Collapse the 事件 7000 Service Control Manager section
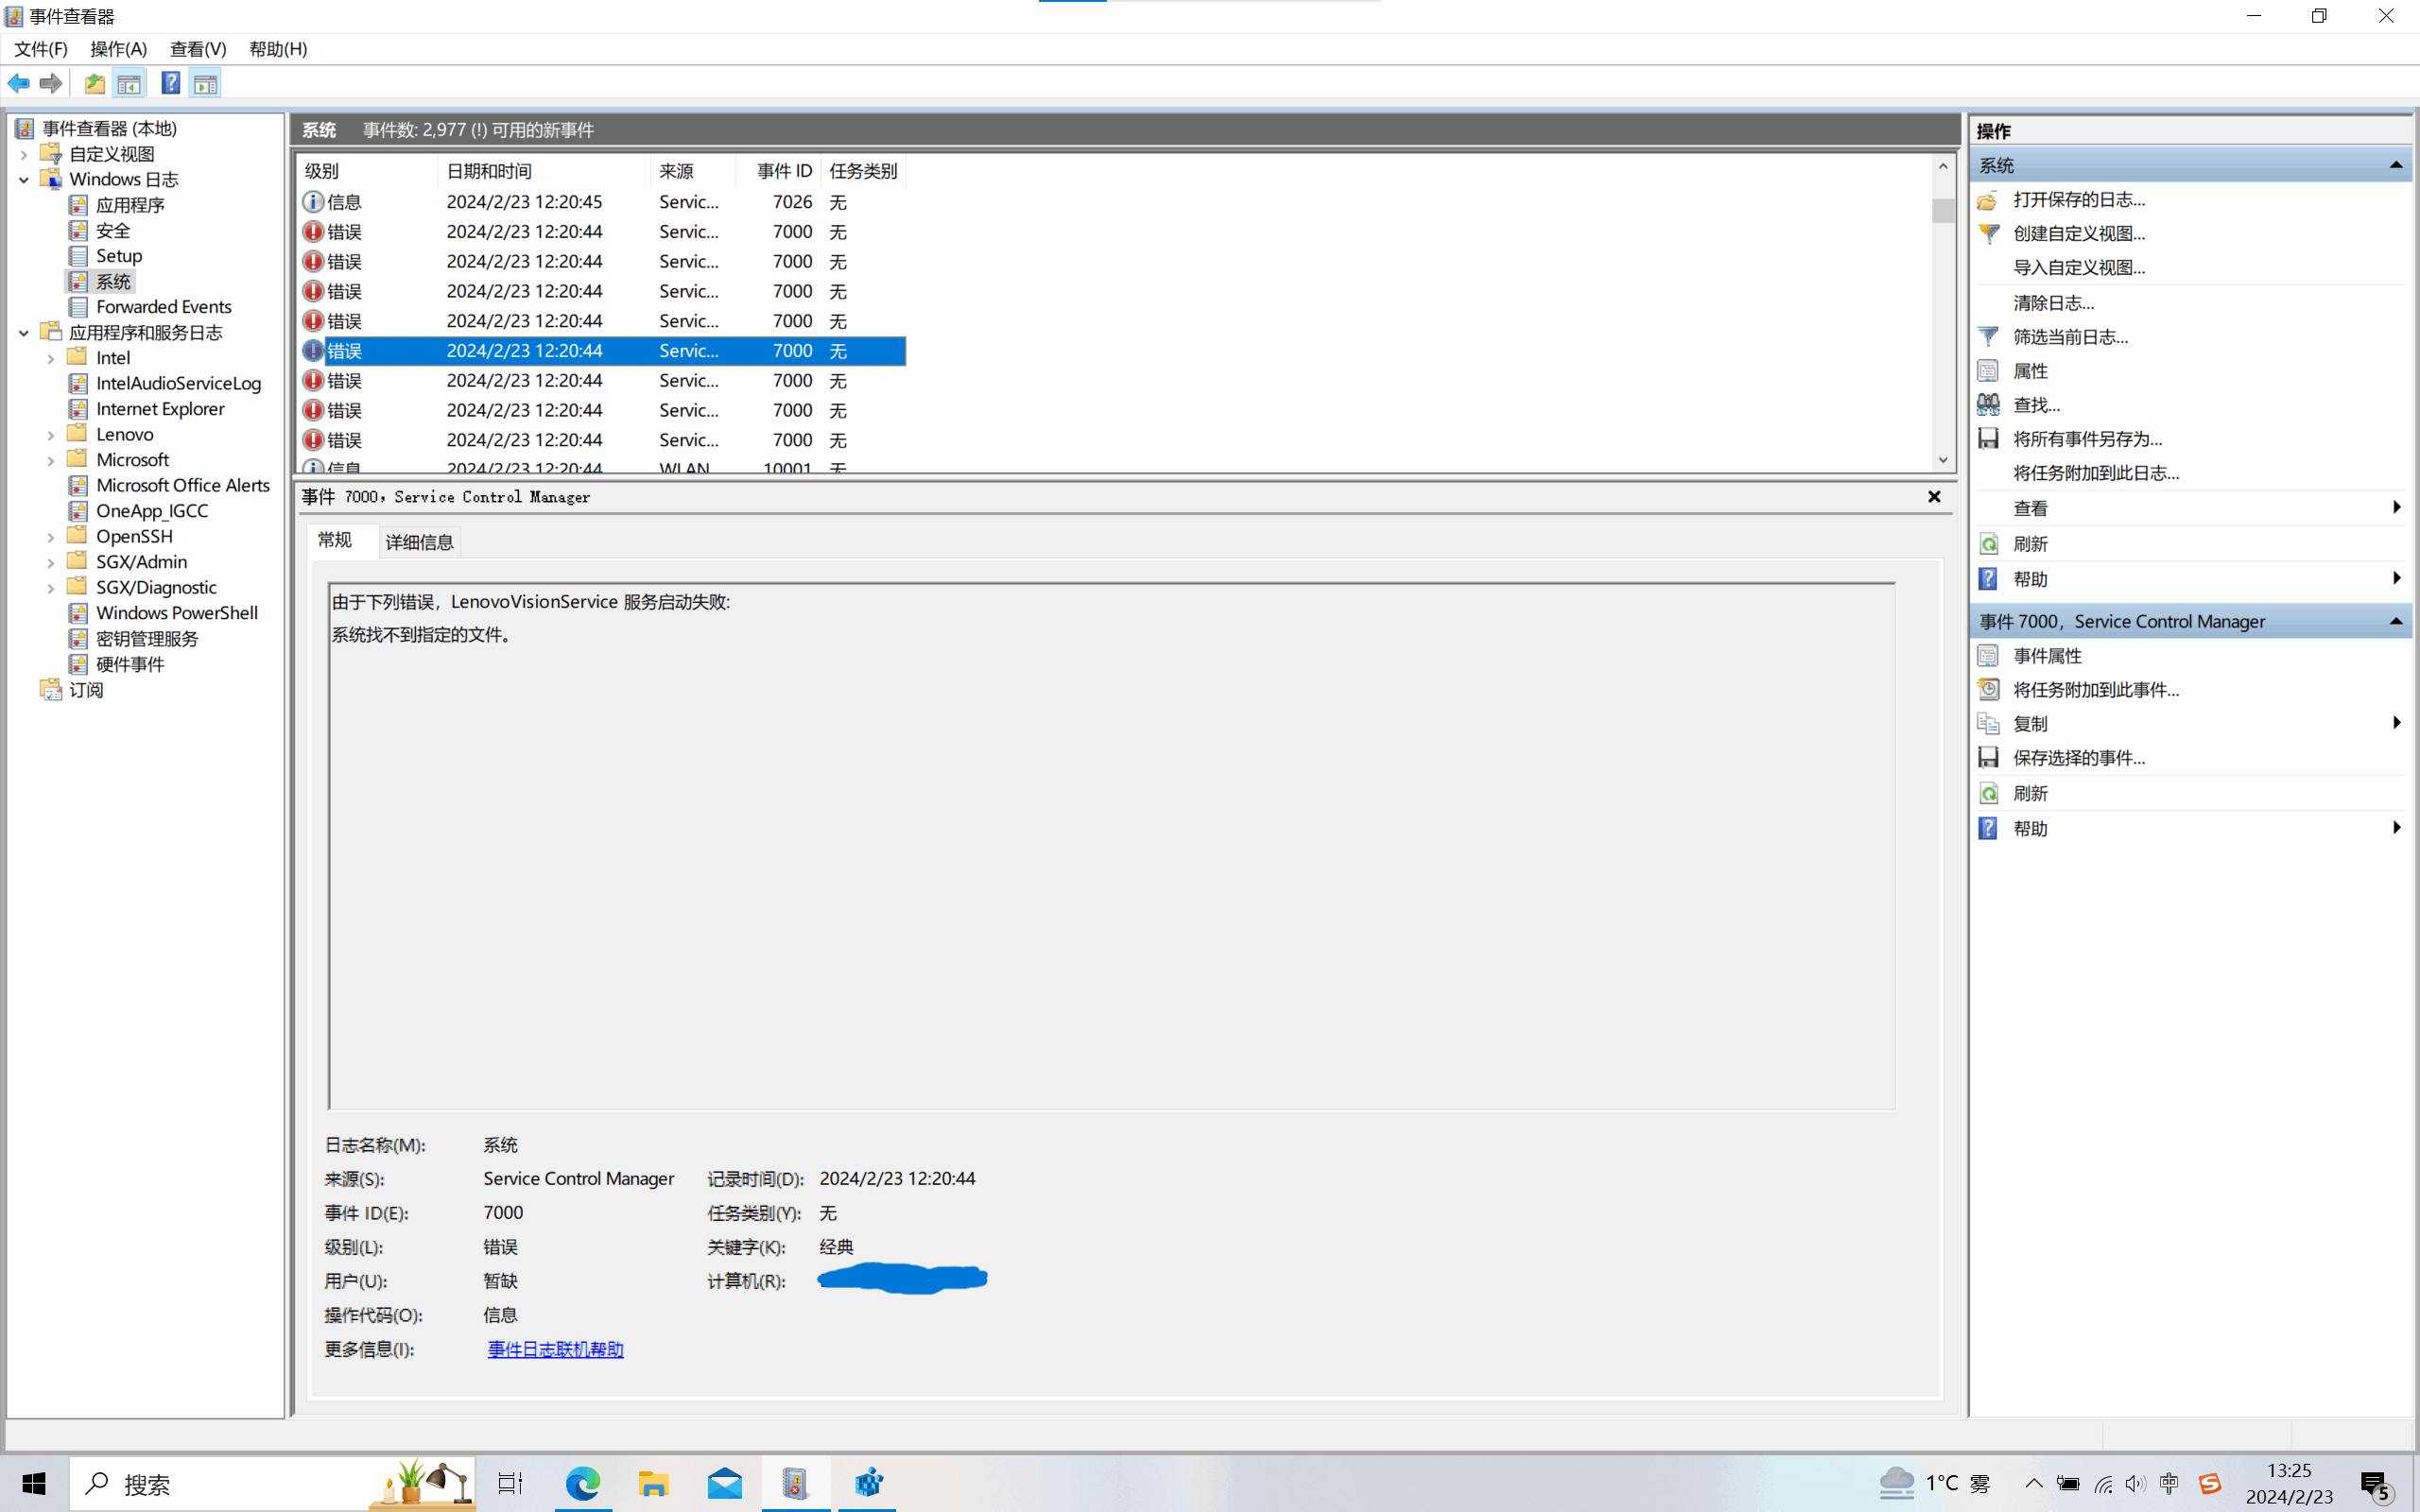2420x1512 pixels. tap(2397, 621)
